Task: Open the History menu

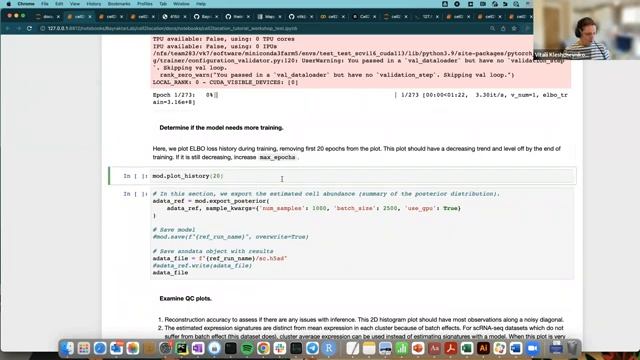Action: (x=93, y=4)
